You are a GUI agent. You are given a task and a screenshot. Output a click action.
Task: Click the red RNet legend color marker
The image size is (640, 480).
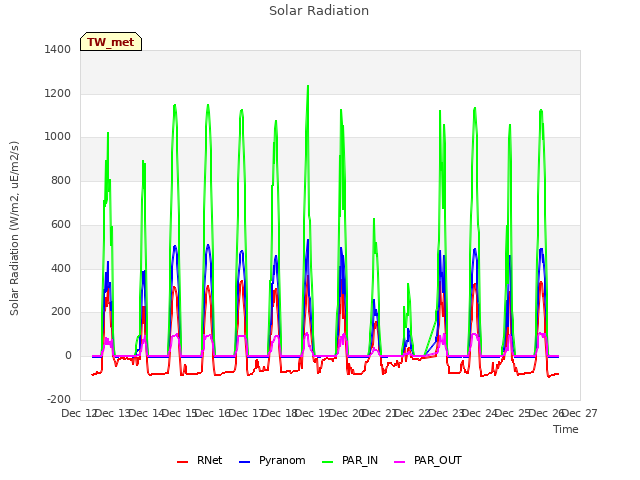182,462
